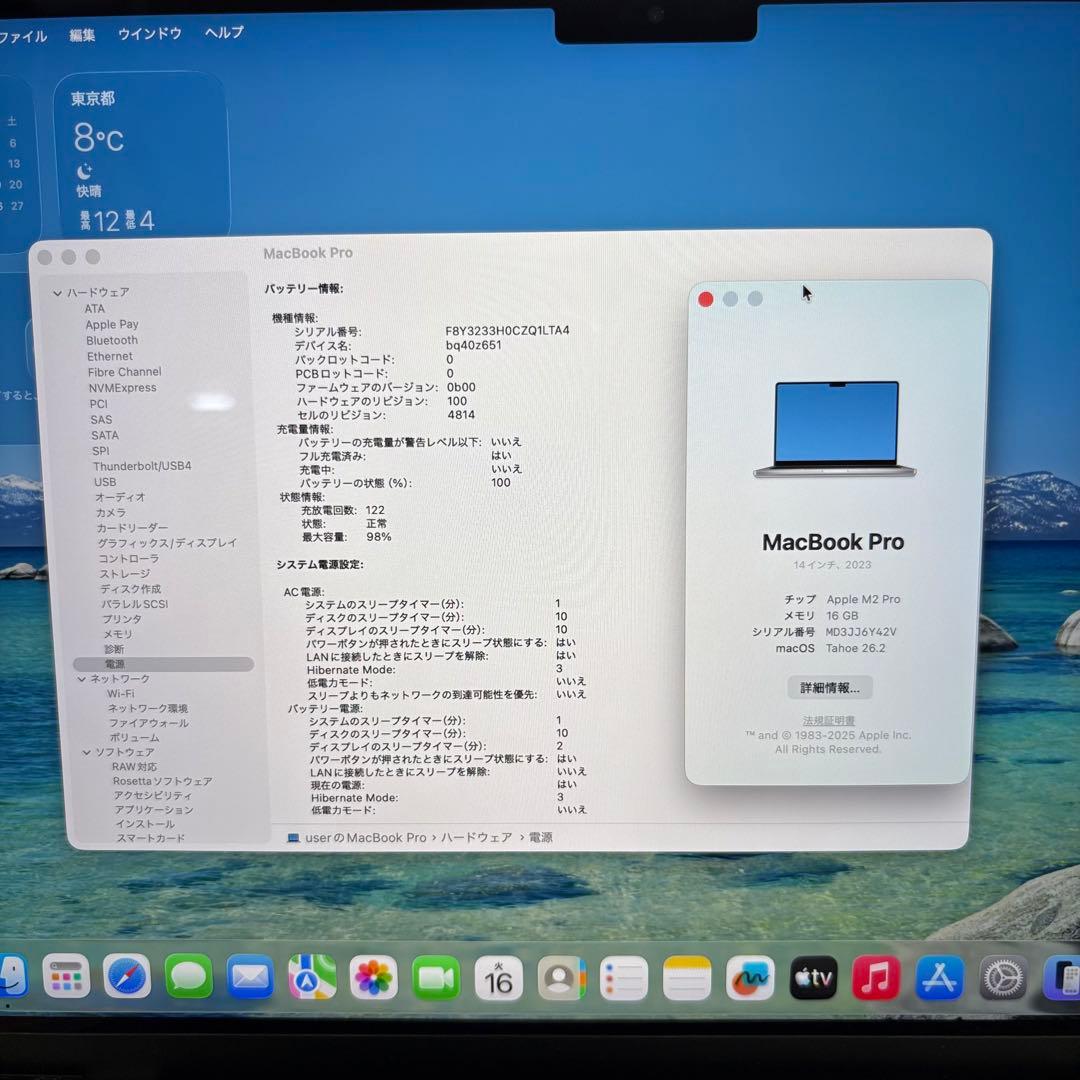Open the ヘルプ menu in the menu bar
This screenshot has height=1080, width=1080.
pos(222,33)
